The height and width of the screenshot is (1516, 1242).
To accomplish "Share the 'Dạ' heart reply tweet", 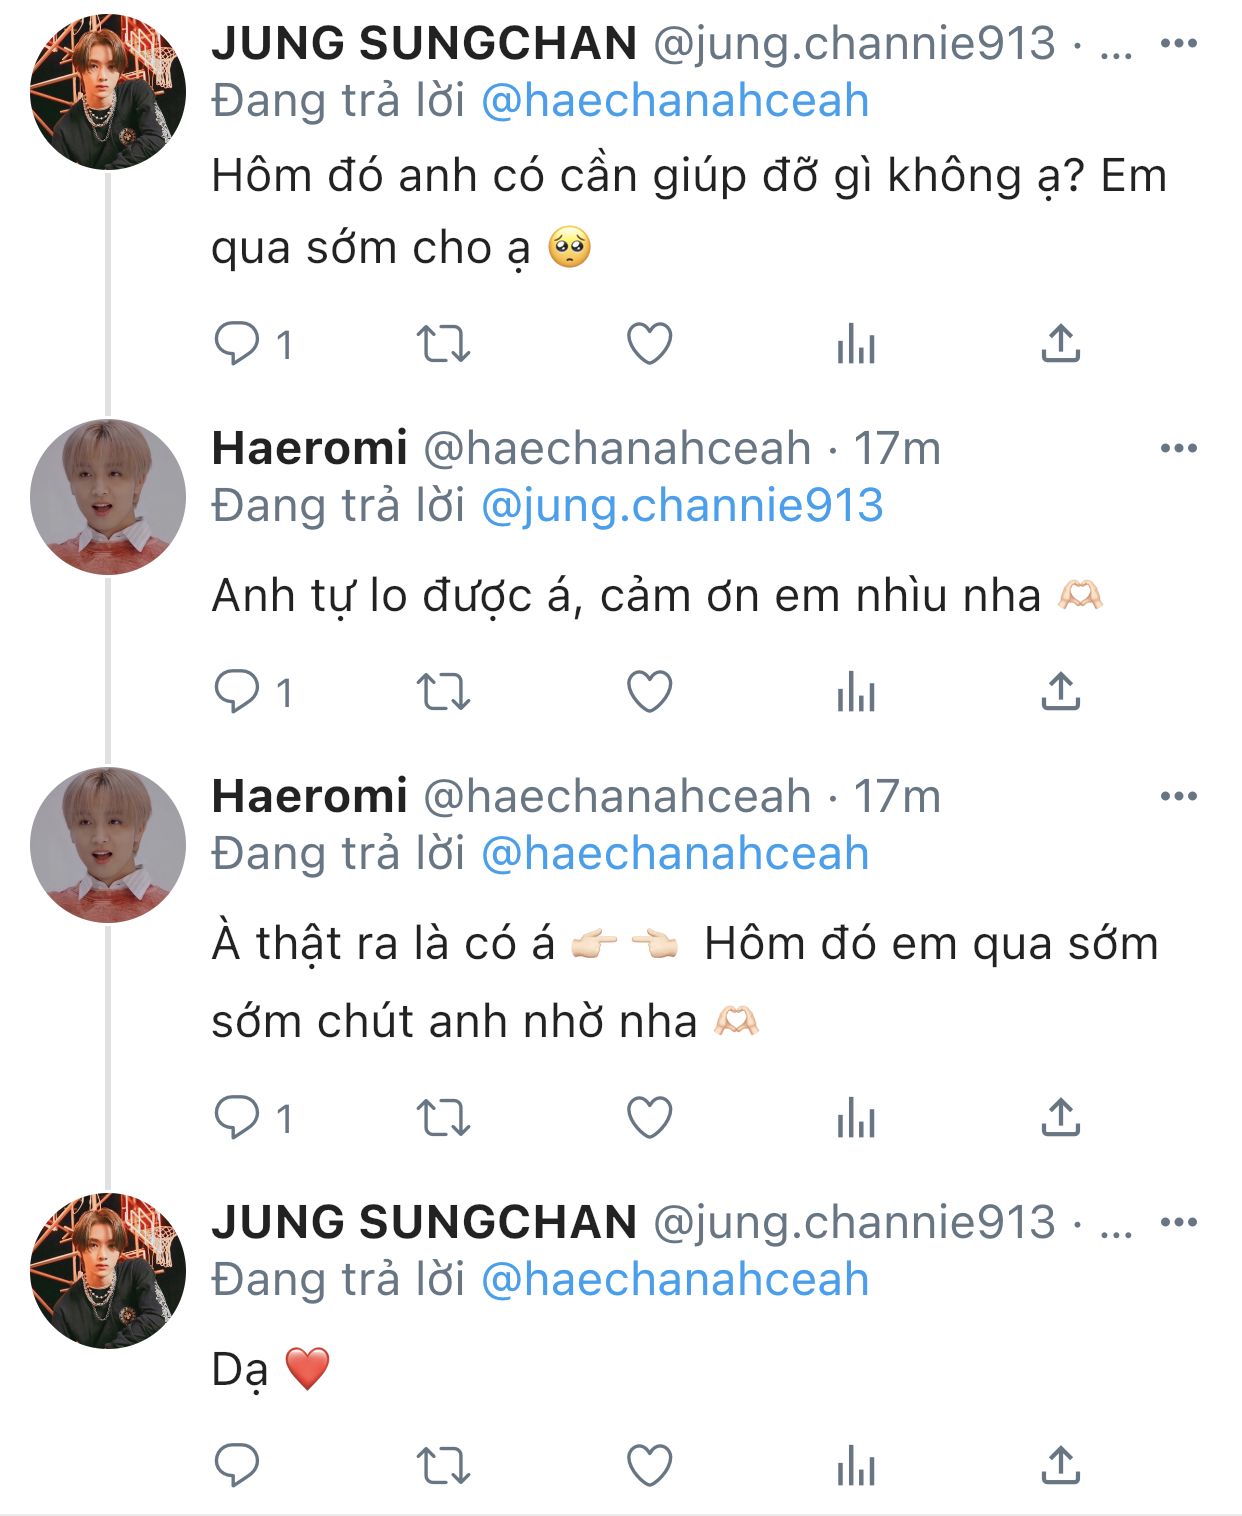I will [x=1060, y=1466].
